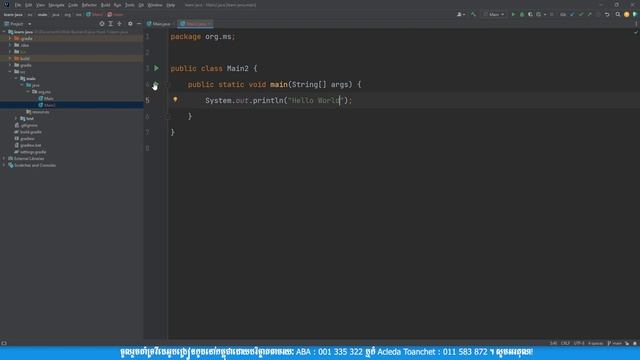Open Project panel gear options
The height and width of the screenshot is (360, 640).
coord(130,24)
